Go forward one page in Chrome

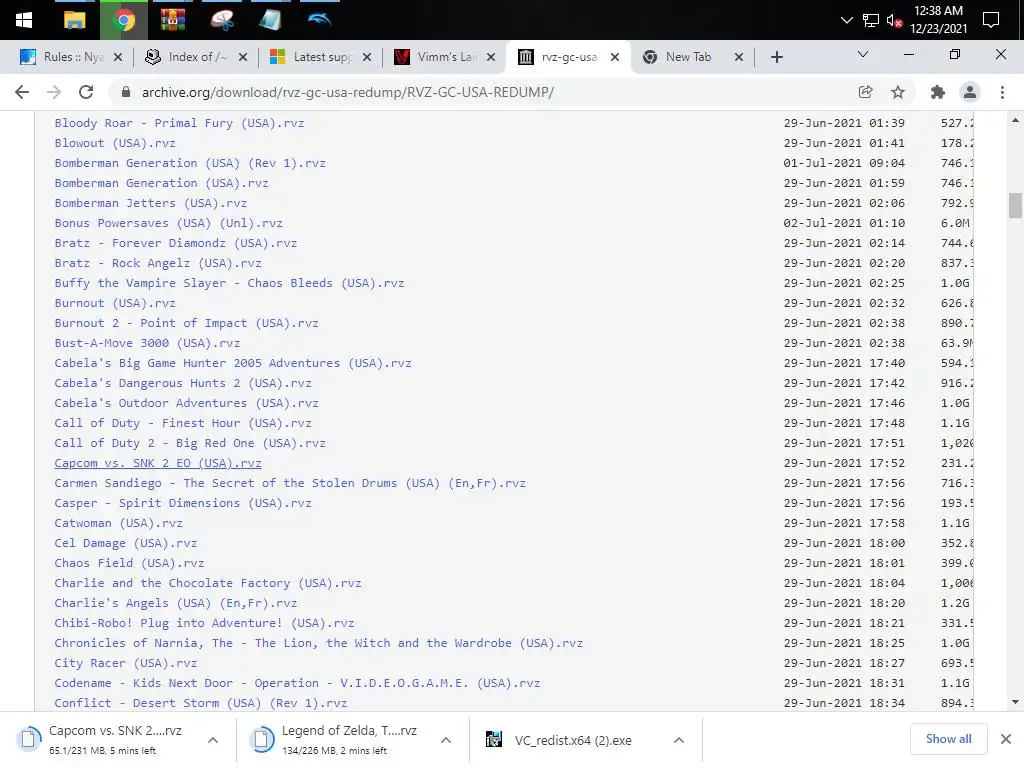(x=54, y=92)
